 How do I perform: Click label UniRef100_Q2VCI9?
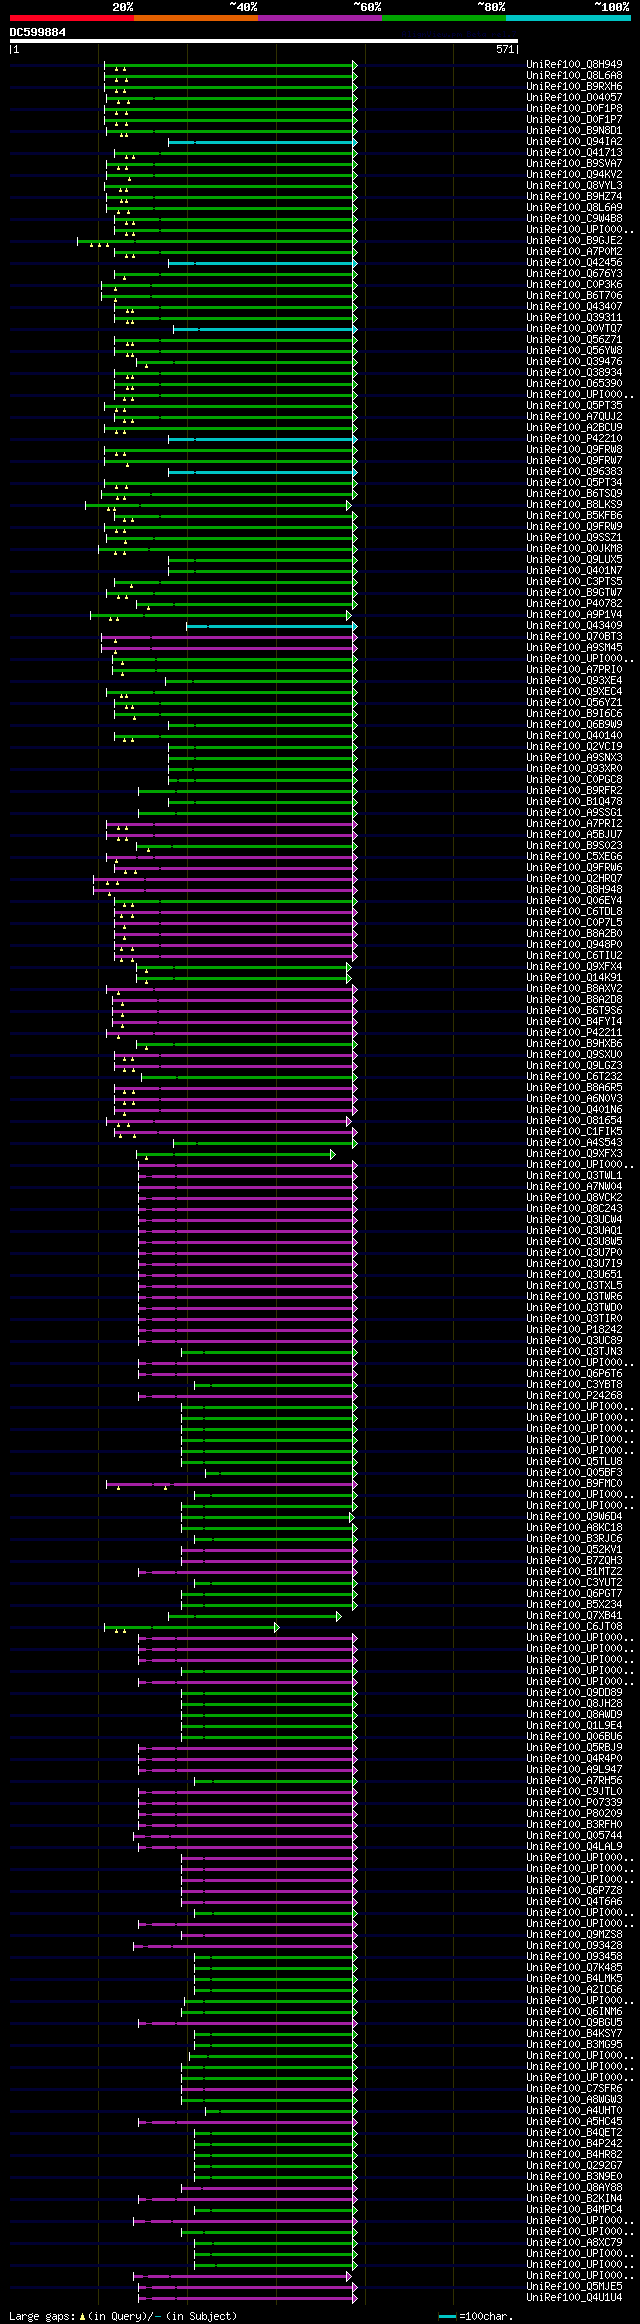pos(574,747)
